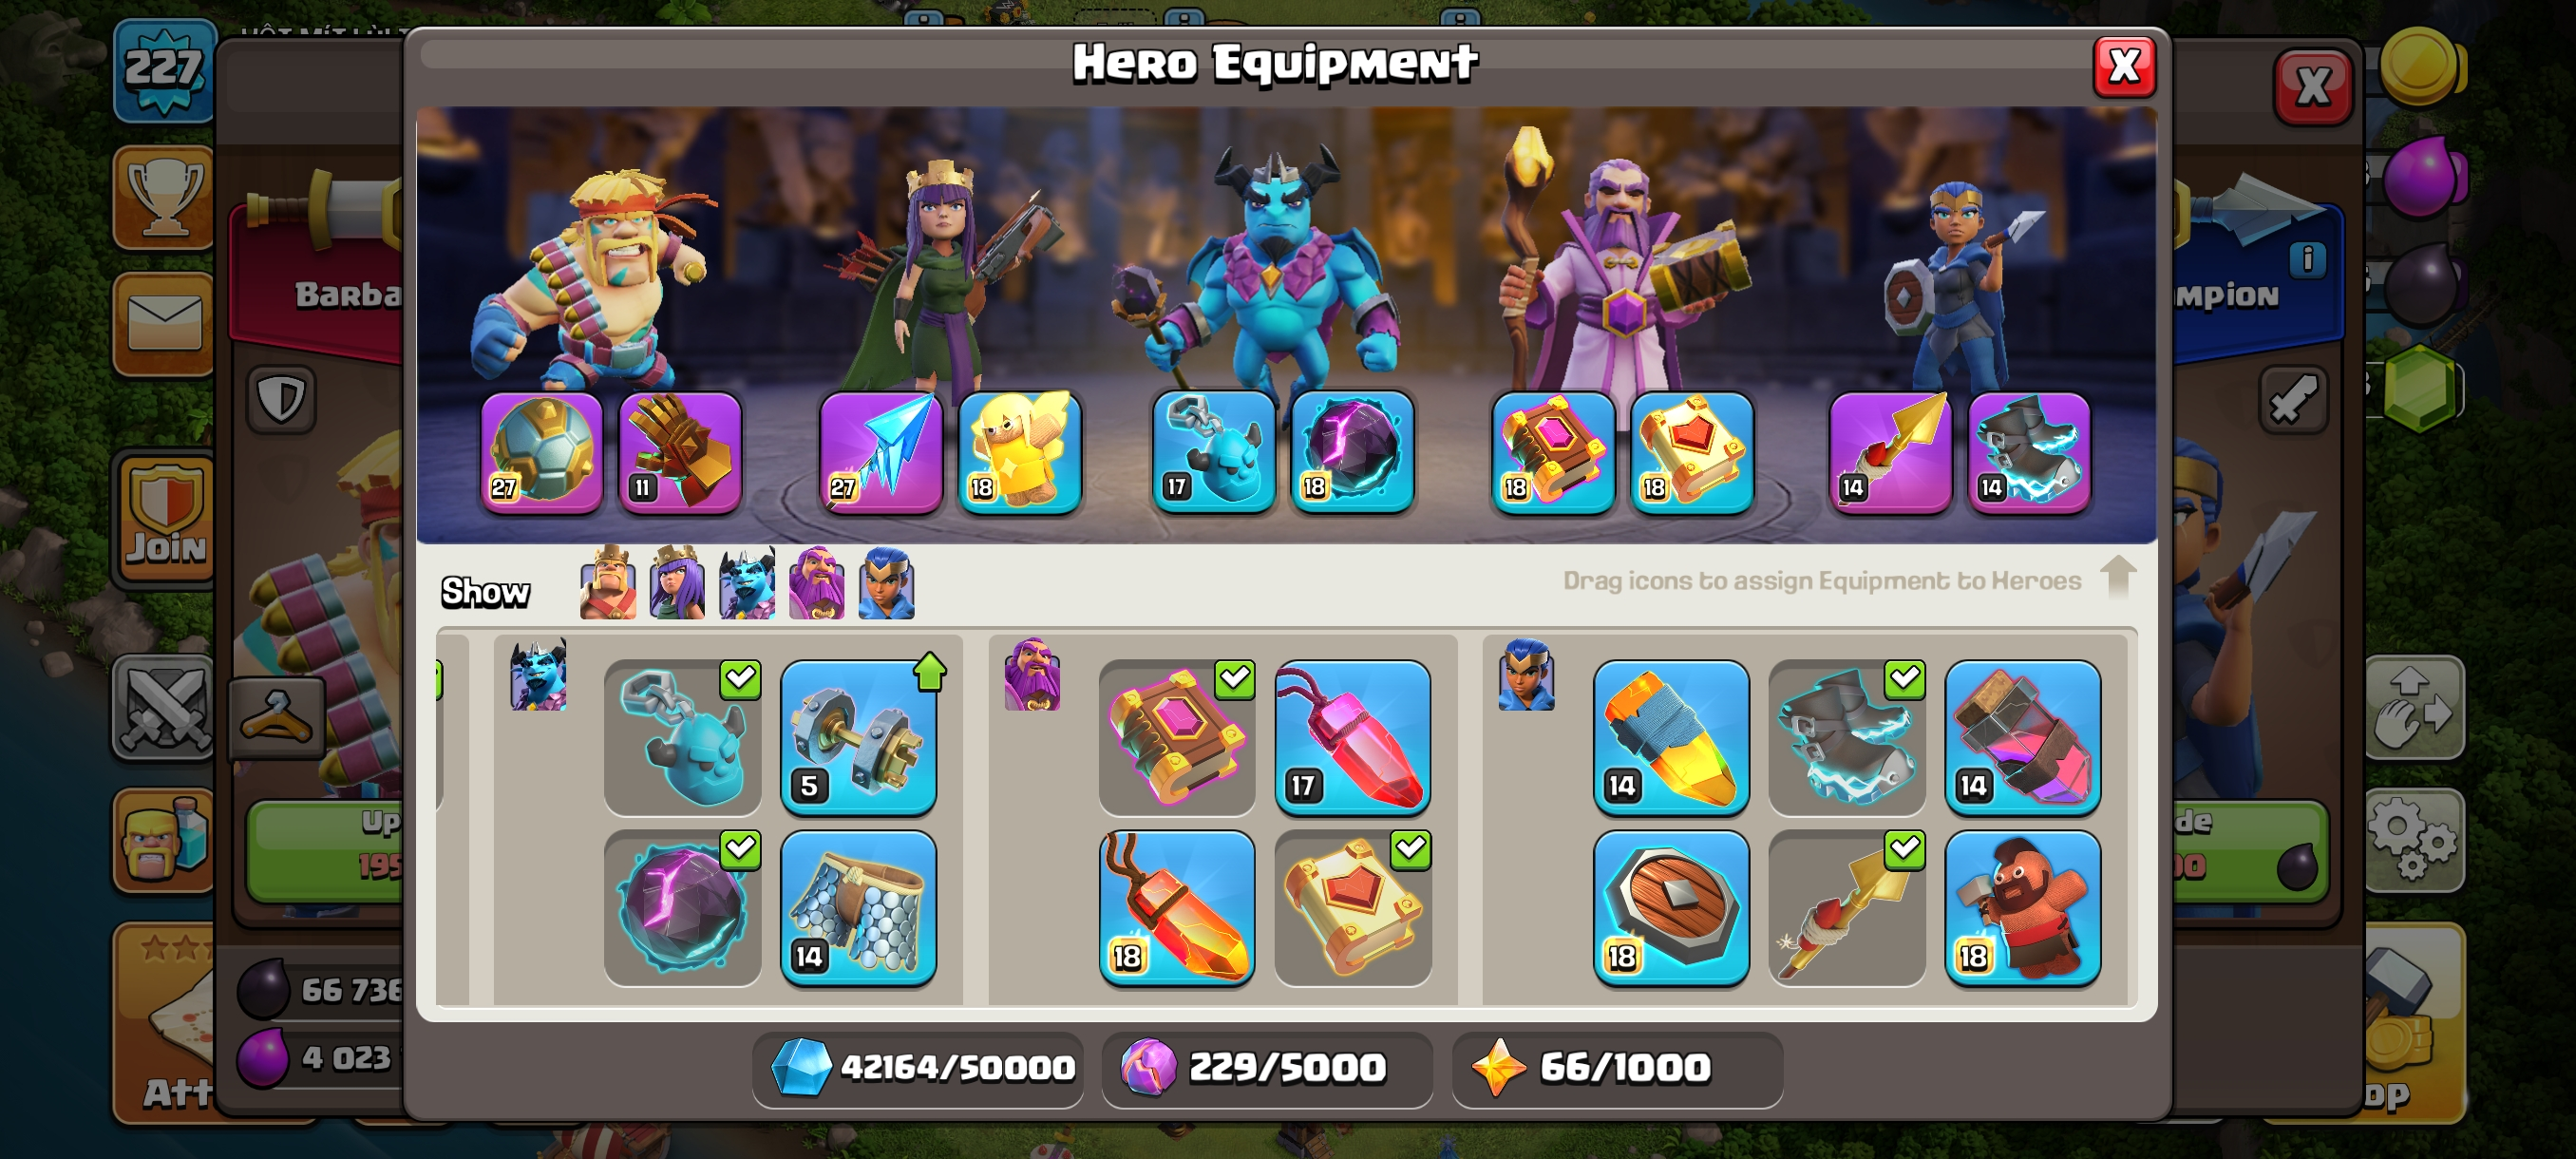This screenshot has width=2576, height=1159.
Task: Filter equipment by Barbarian King portrait
Action: tap(608, 583)
